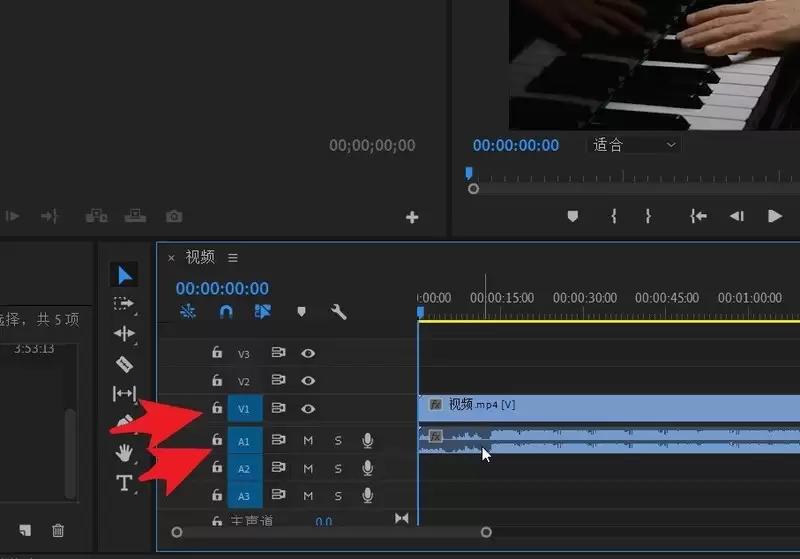The width and height of the screenshot is (800, 559).
Task: Open the 适合 zoom level dropdown
Action: pos(633,145)
